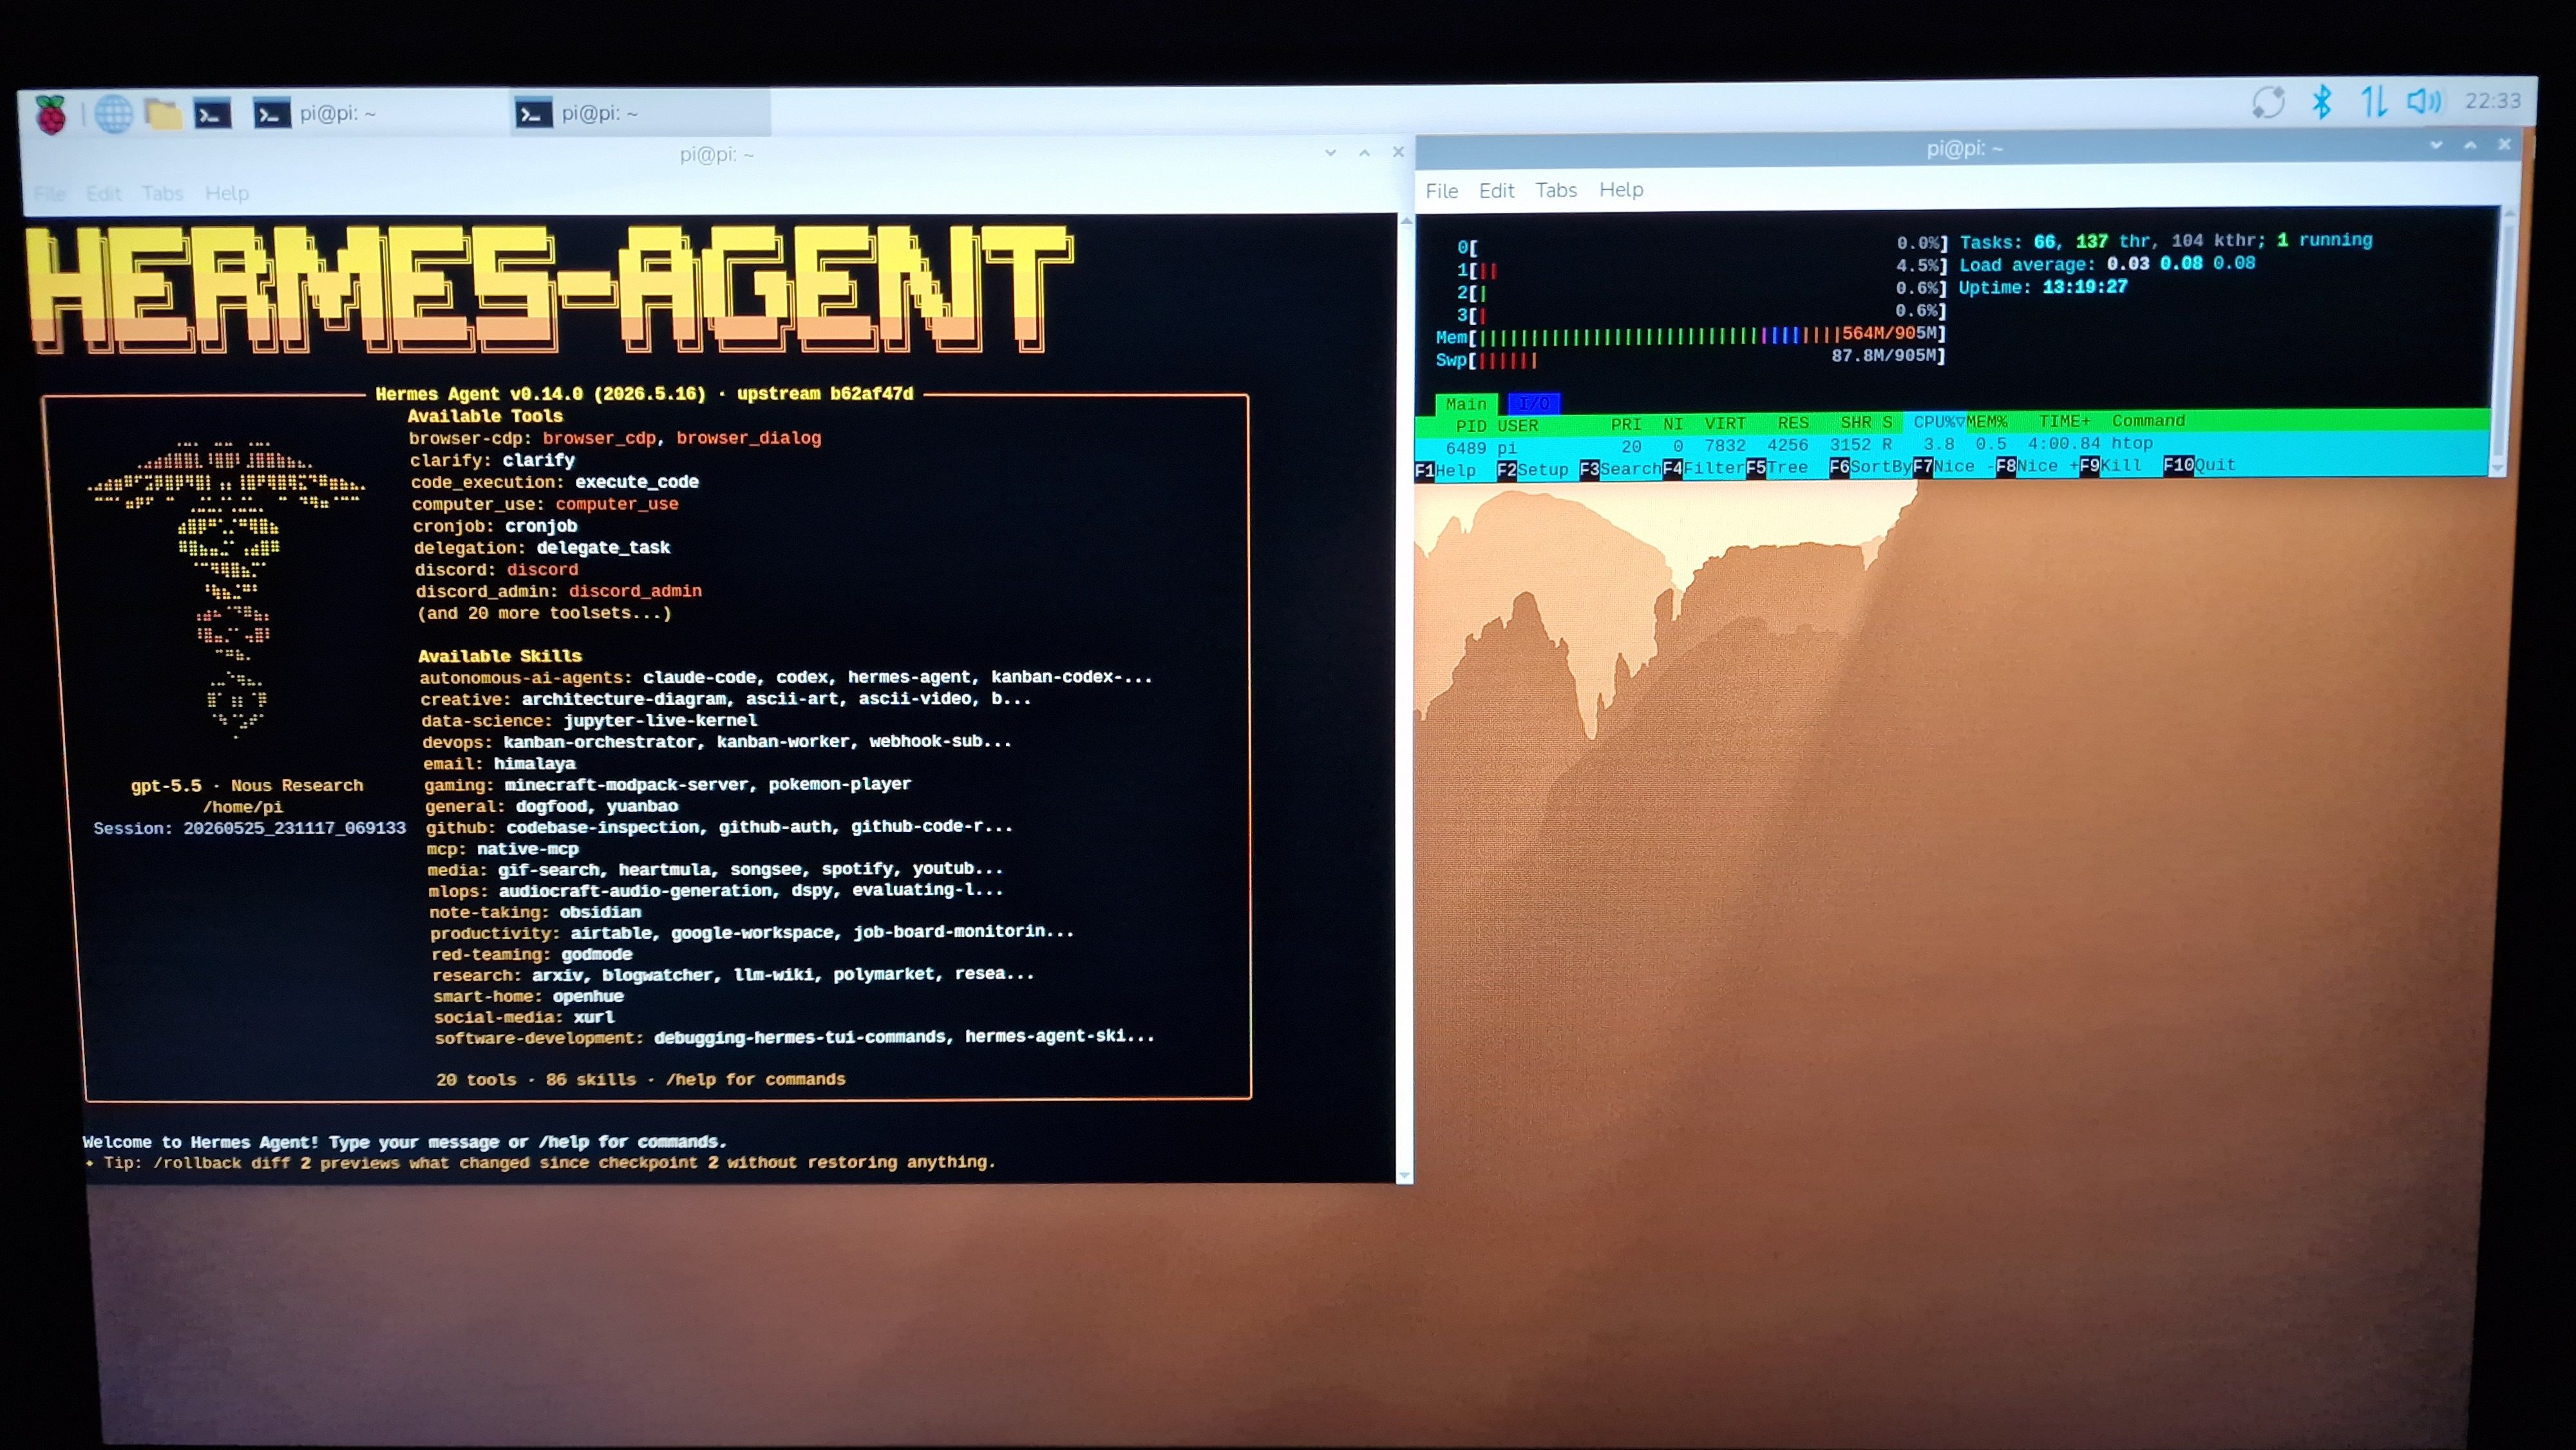2576x1450 pixels.
Task: Launch the web browser globe icon
Action: coord(113,114)
